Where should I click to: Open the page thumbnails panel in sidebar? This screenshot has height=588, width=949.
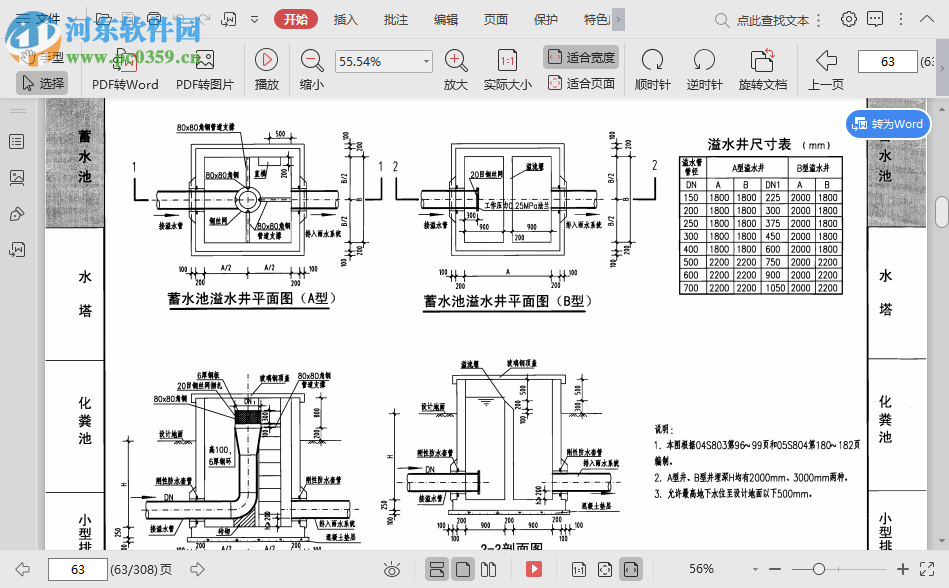[15, 178]
